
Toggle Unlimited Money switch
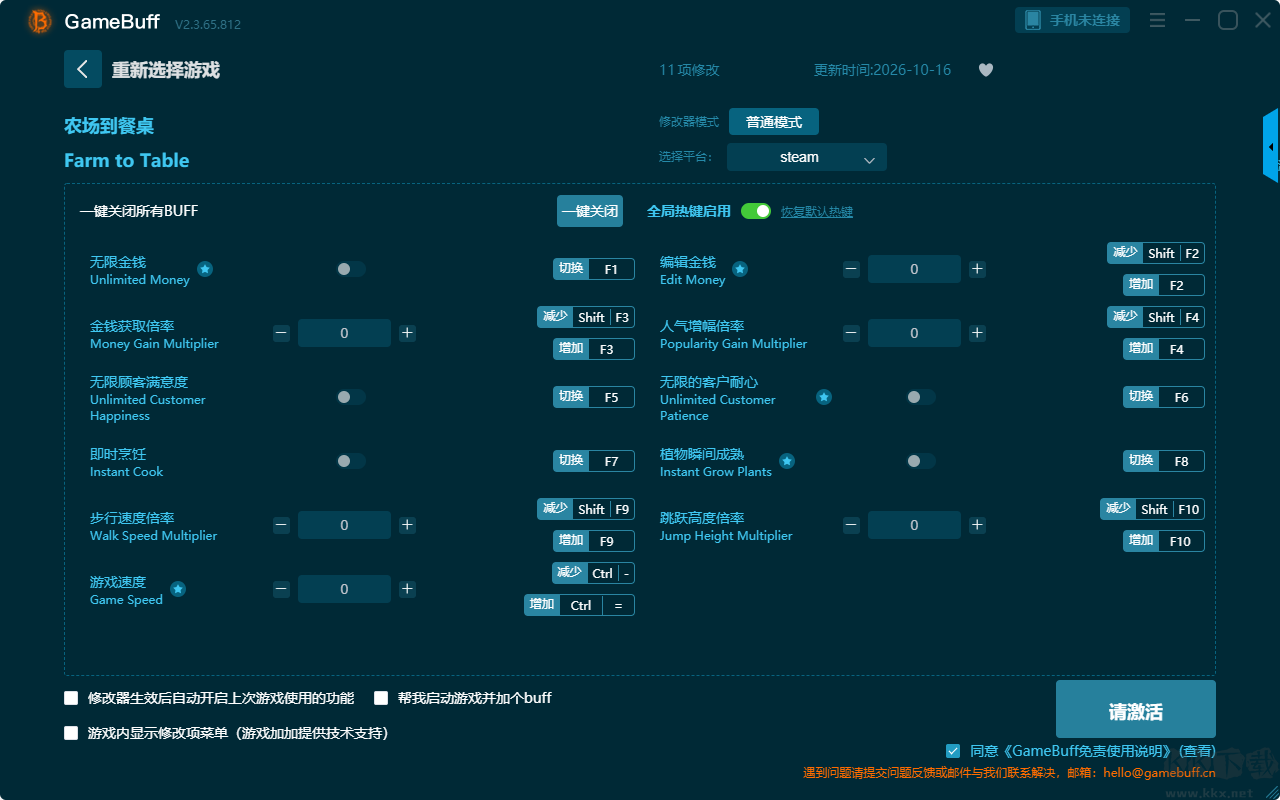(x=351, y=269)
